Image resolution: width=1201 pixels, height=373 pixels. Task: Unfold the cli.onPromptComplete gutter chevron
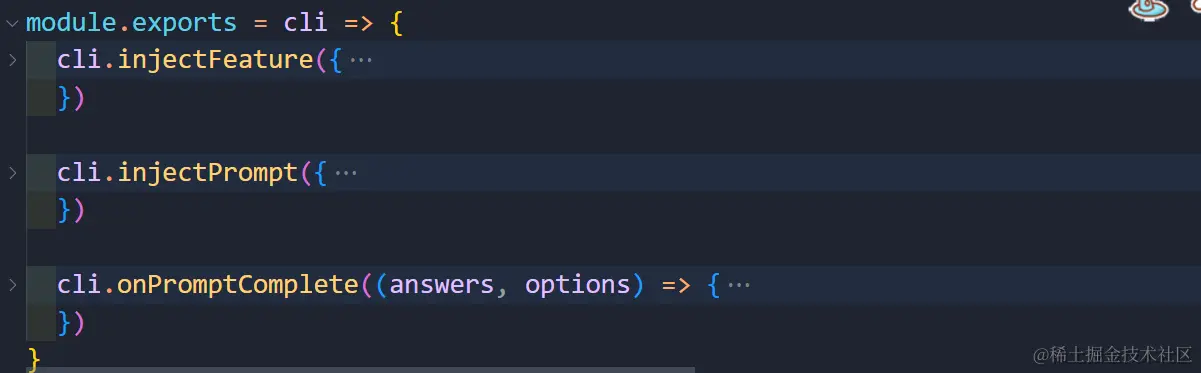(12, 285)
